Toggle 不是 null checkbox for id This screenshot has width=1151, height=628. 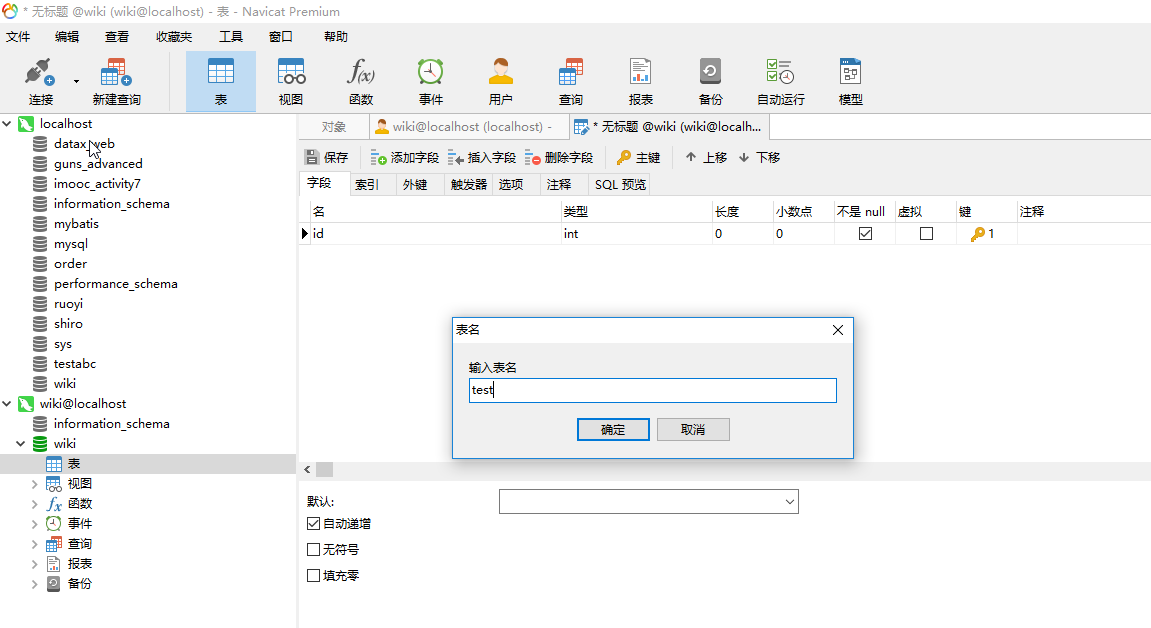[865, 233]
